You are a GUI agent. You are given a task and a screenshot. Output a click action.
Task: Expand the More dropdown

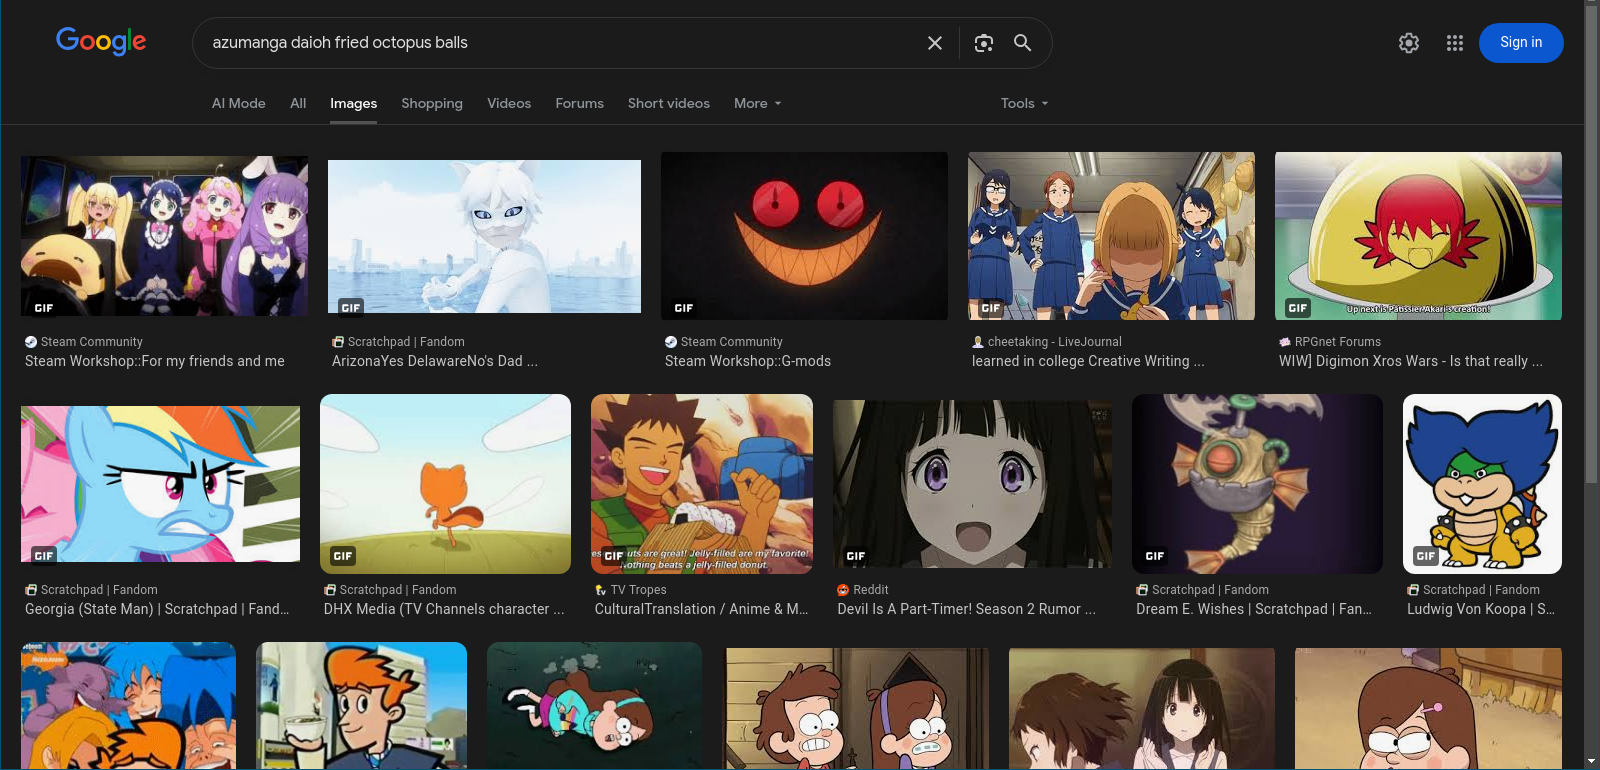(757, 103)
